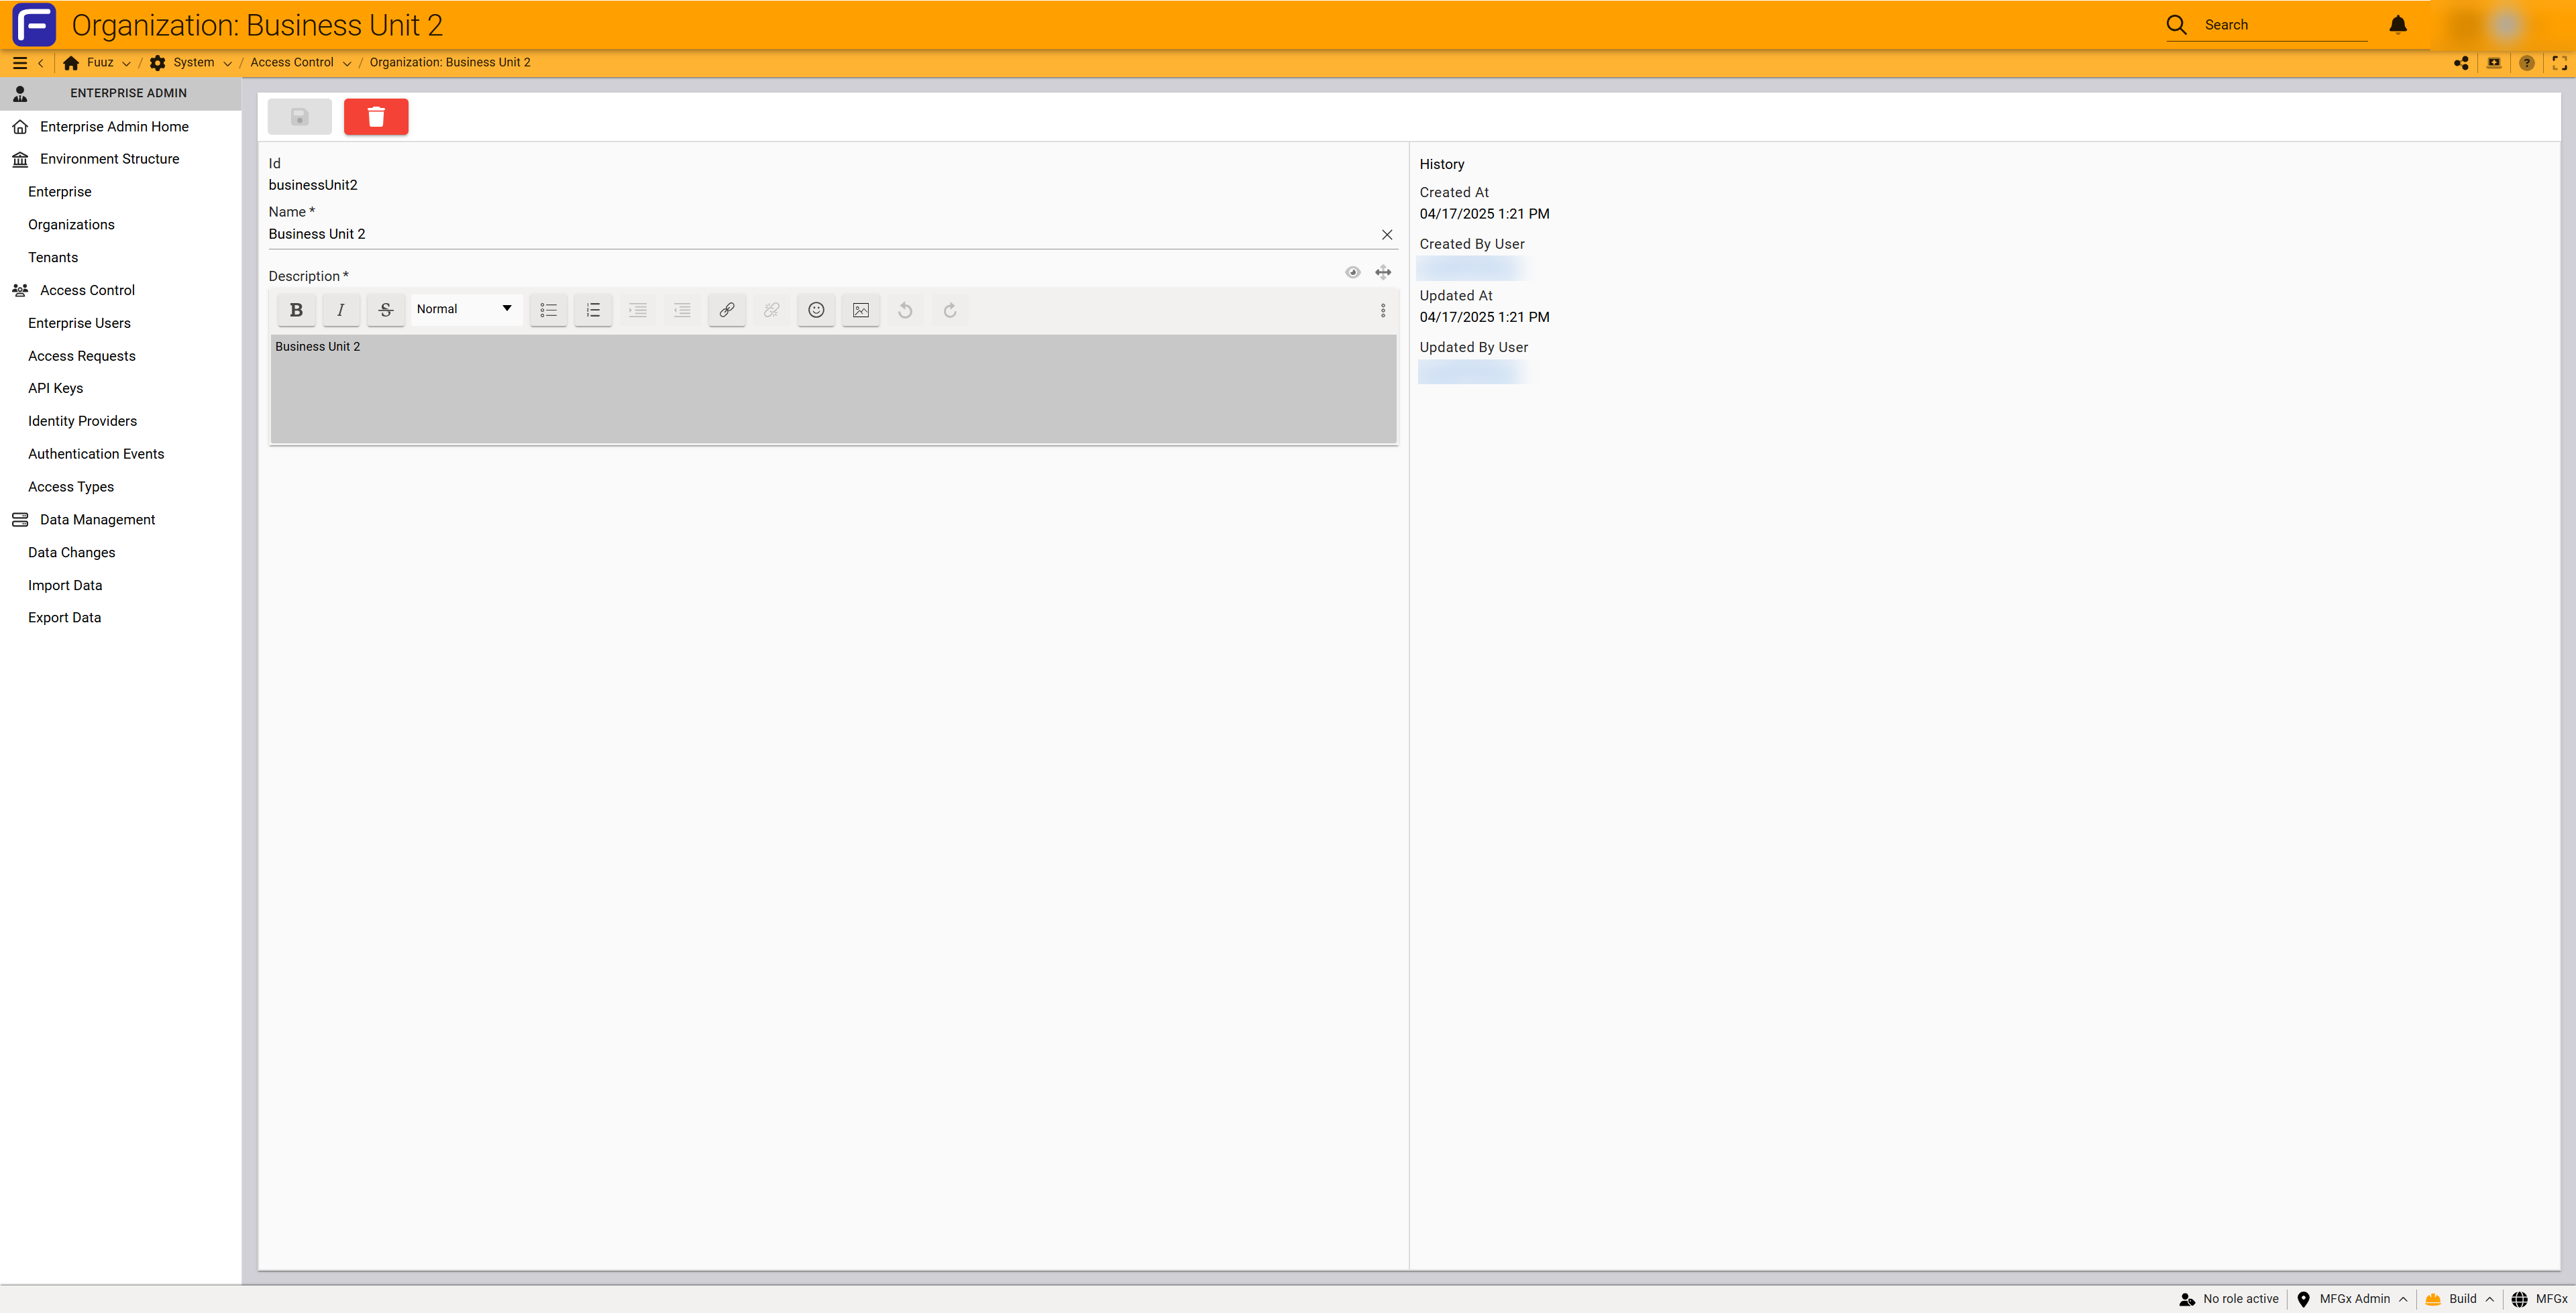Open the editor's more options menu
2576x1313 pixels.
[1383, 311]
